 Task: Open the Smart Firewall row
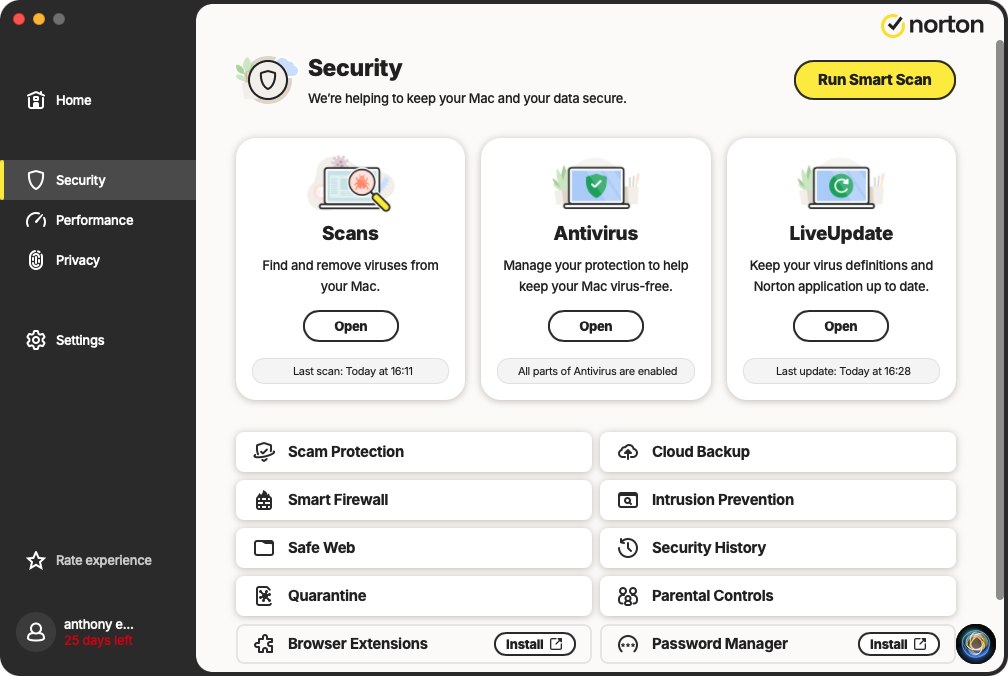coord(413,500)
